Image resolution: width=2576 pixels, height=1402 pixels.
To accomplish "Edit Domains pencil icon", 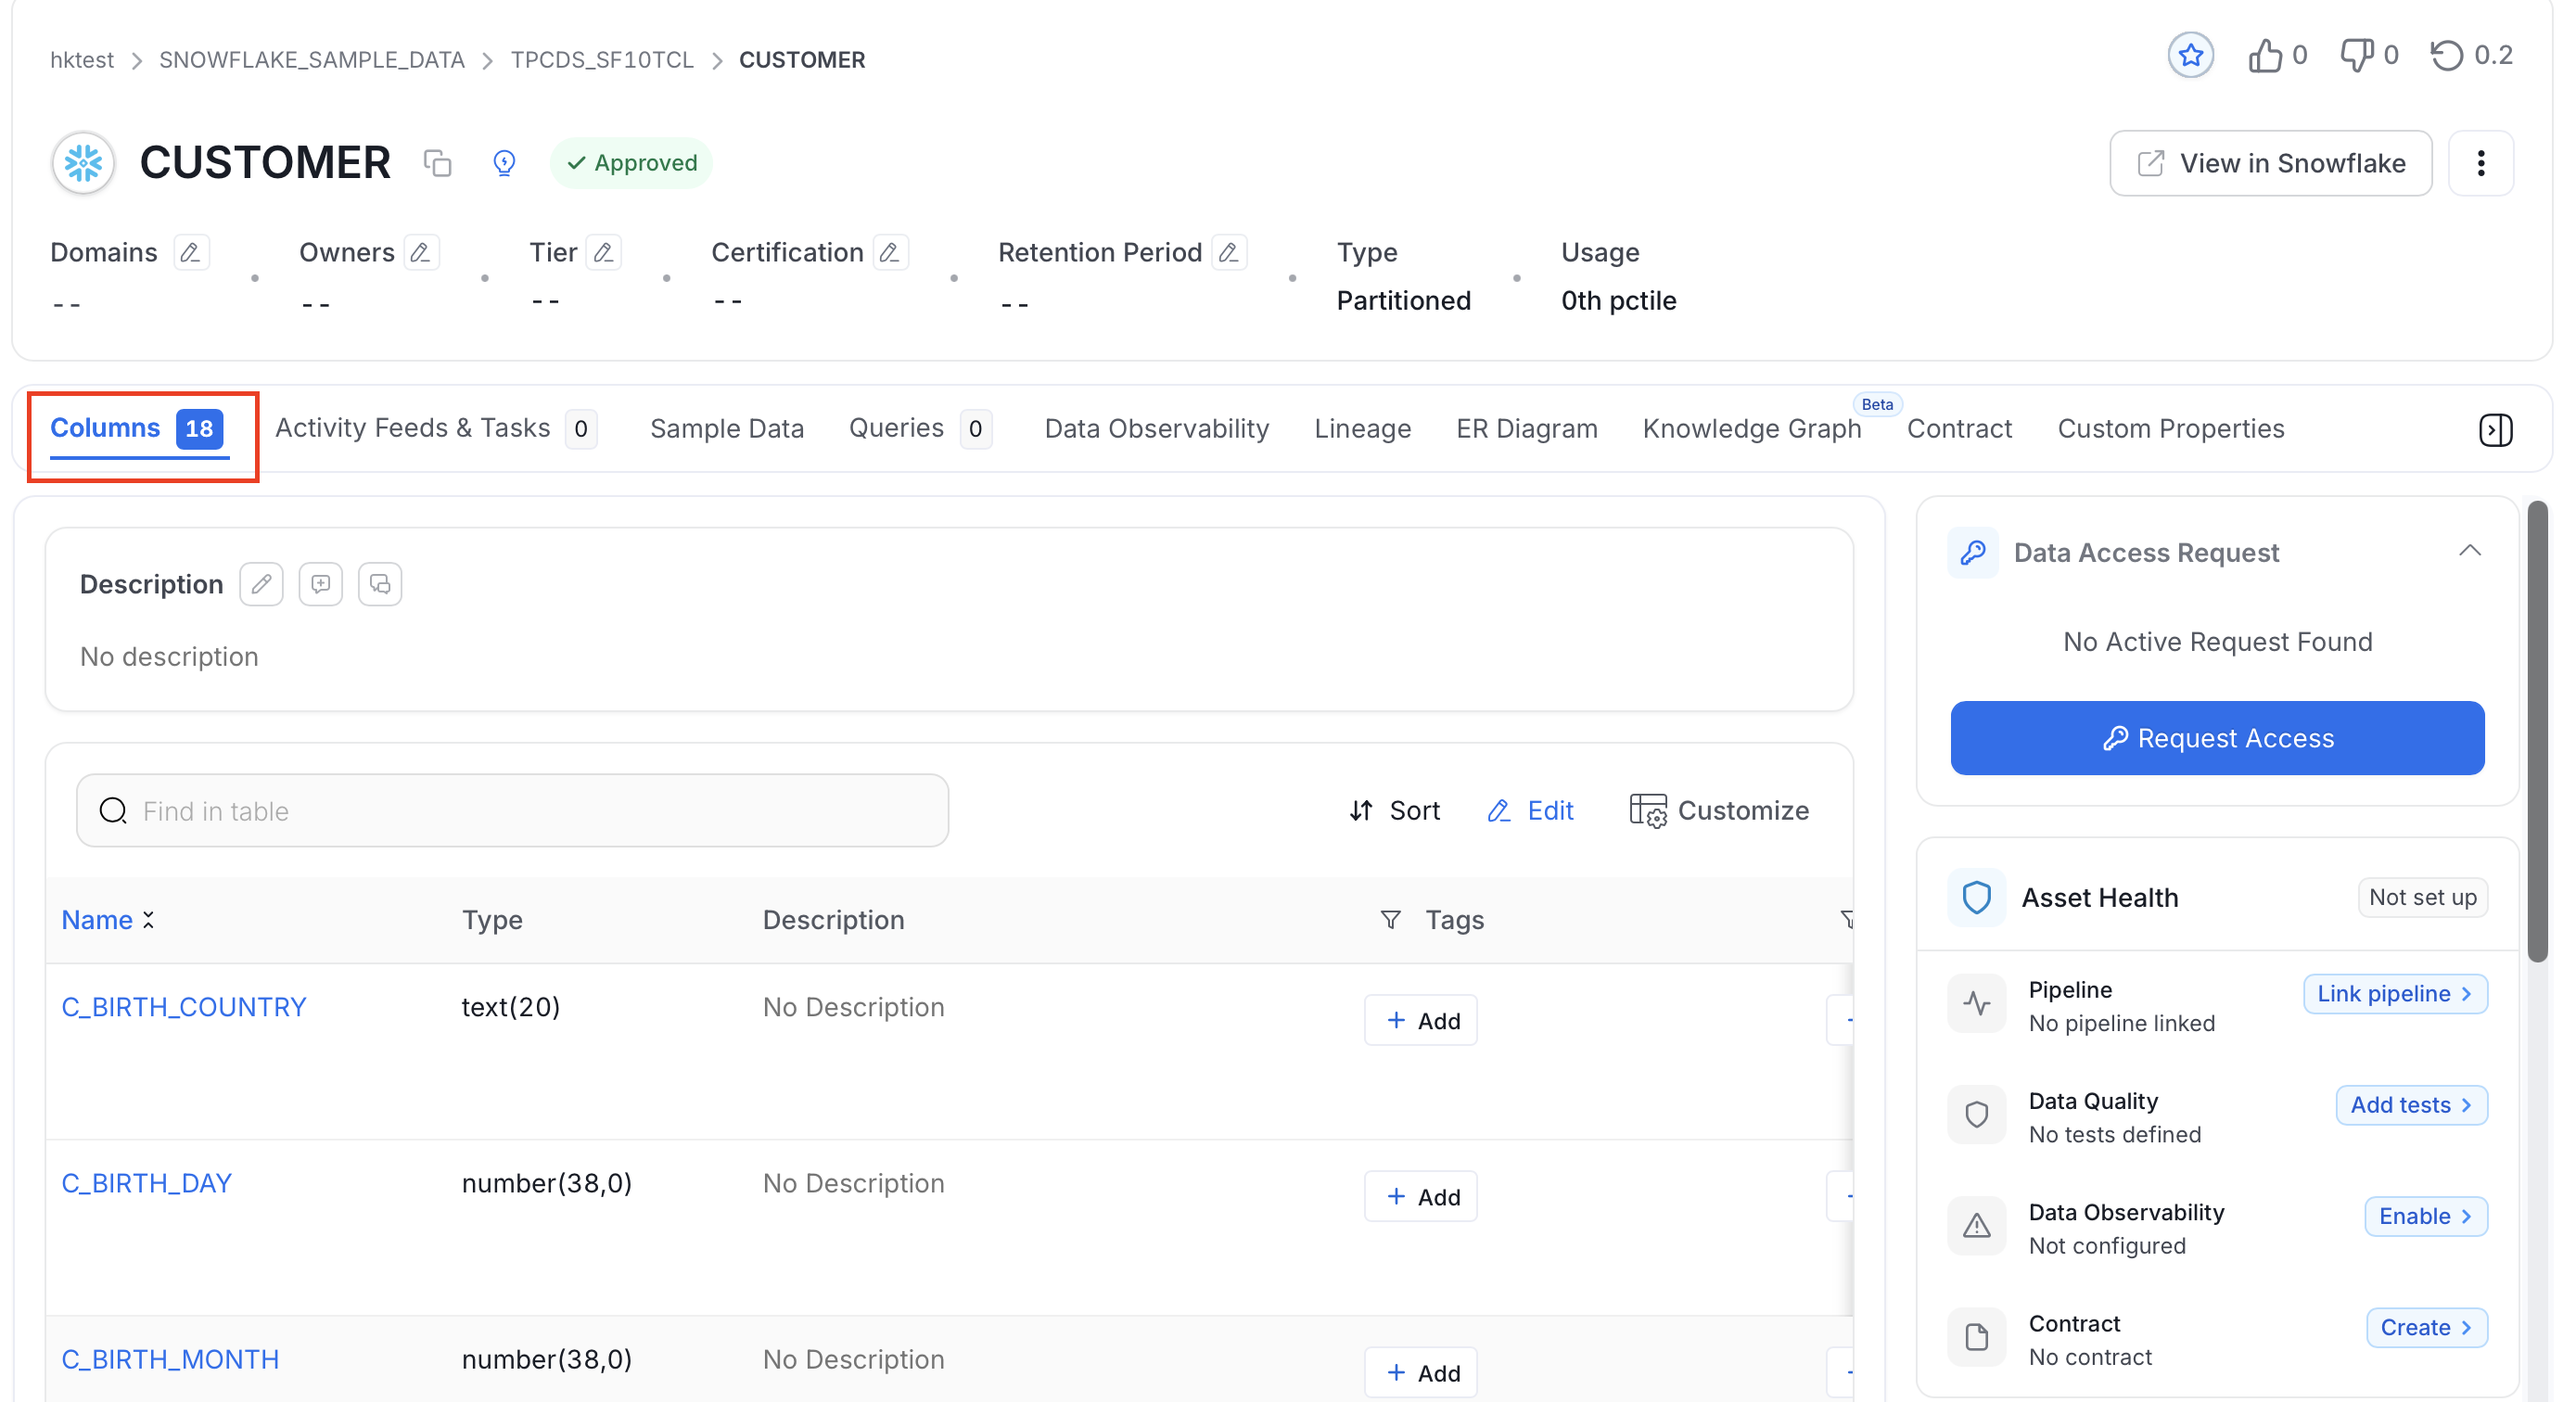I will pyautogui.click(x=190, y=252).
